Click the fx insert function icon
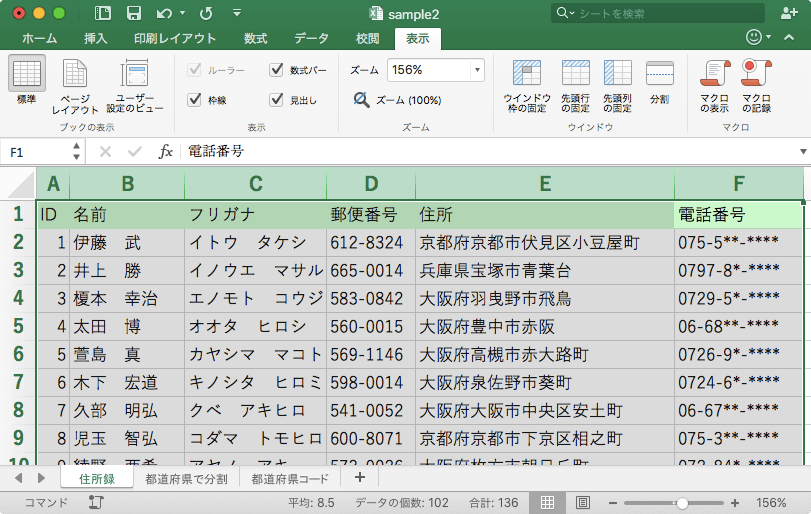Image resolution: width=811 pixels, height=514 pixels. click(x=166, y=152)
